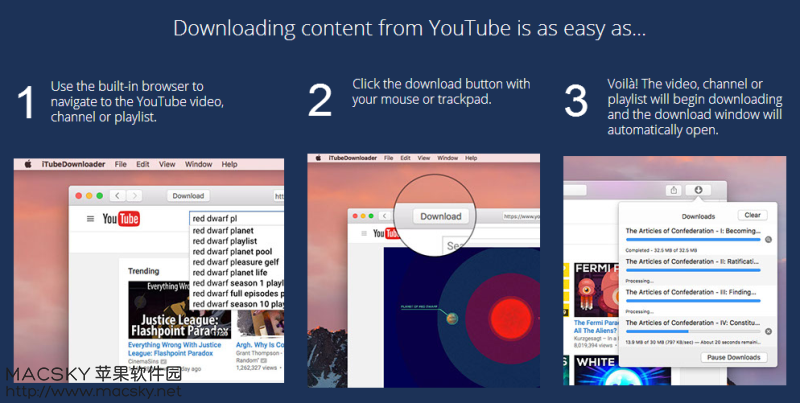800x403 pixels.
Task: Choose the "red dwarf season 1" suggestion
Action: pyautogui.click(x=236, y=283)
